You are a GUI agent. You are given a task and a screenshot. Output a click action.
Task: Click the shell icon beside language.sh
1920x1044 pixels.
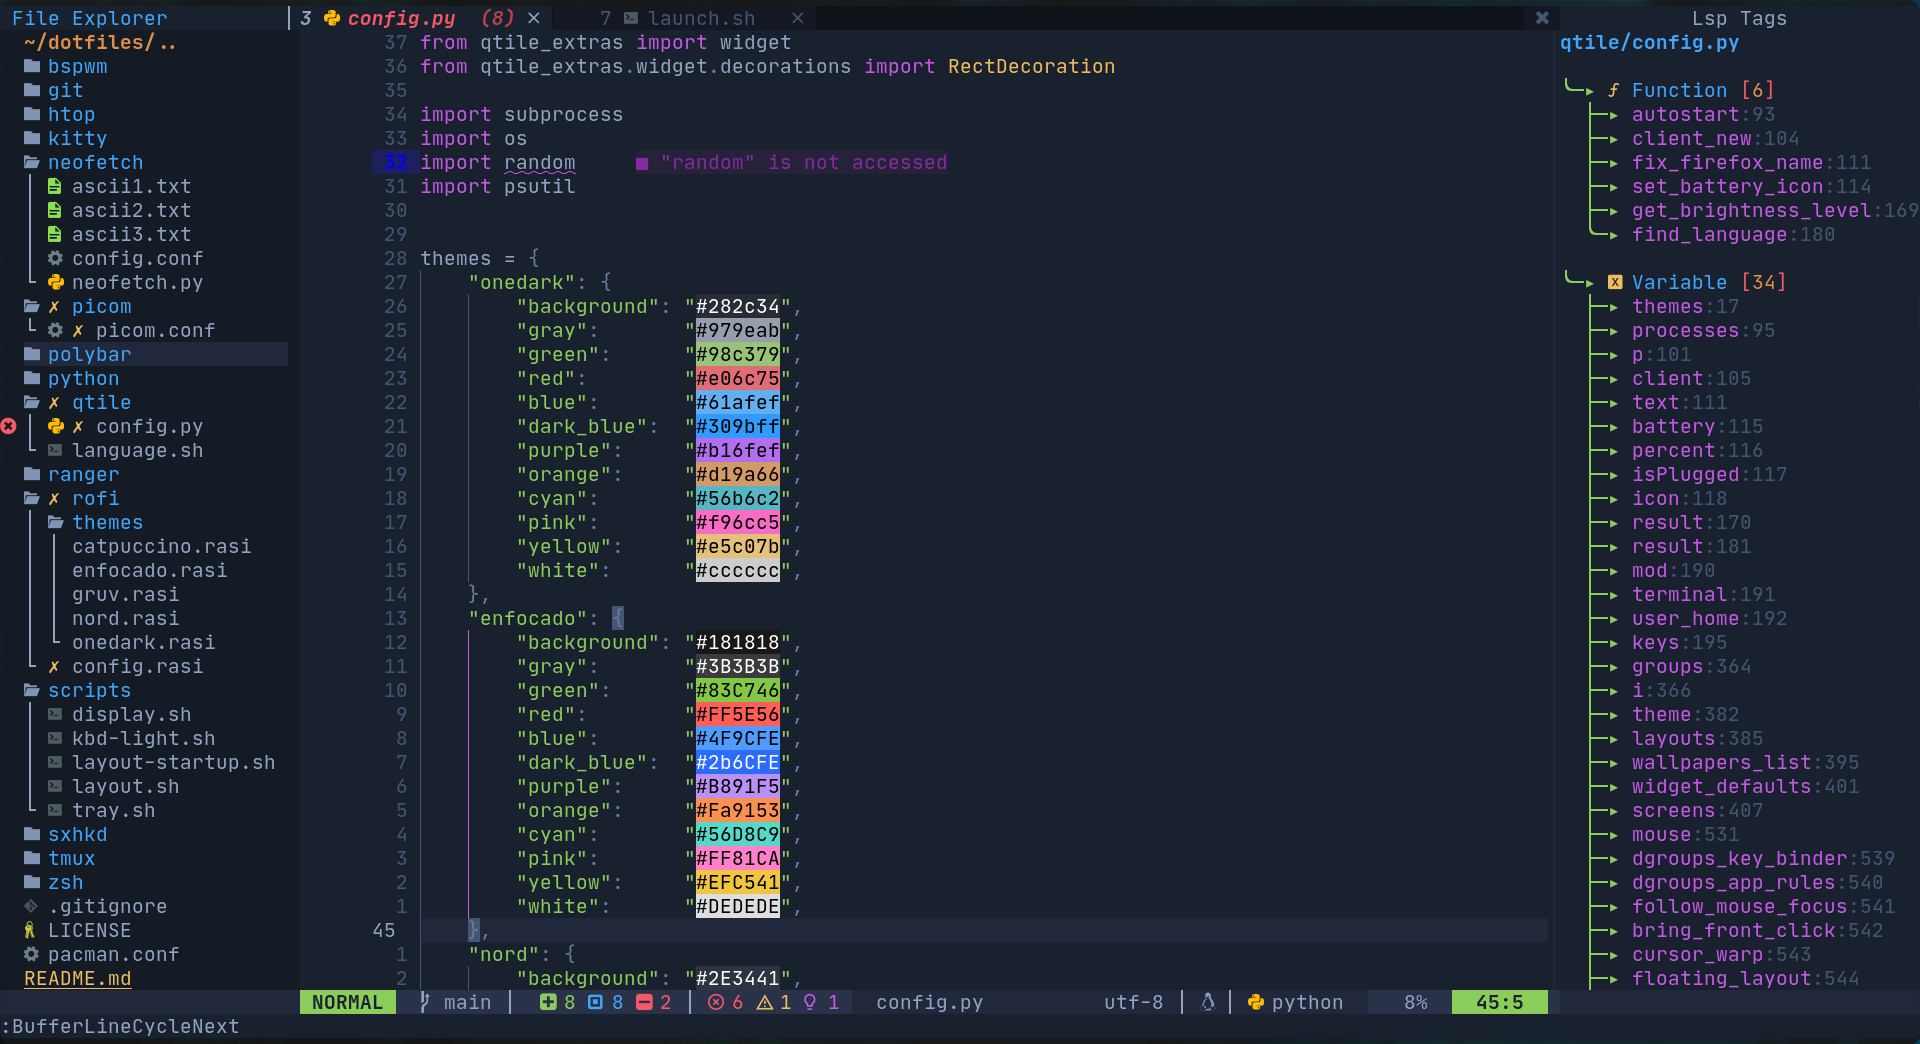pyautogui.click(x=55, y=450)
